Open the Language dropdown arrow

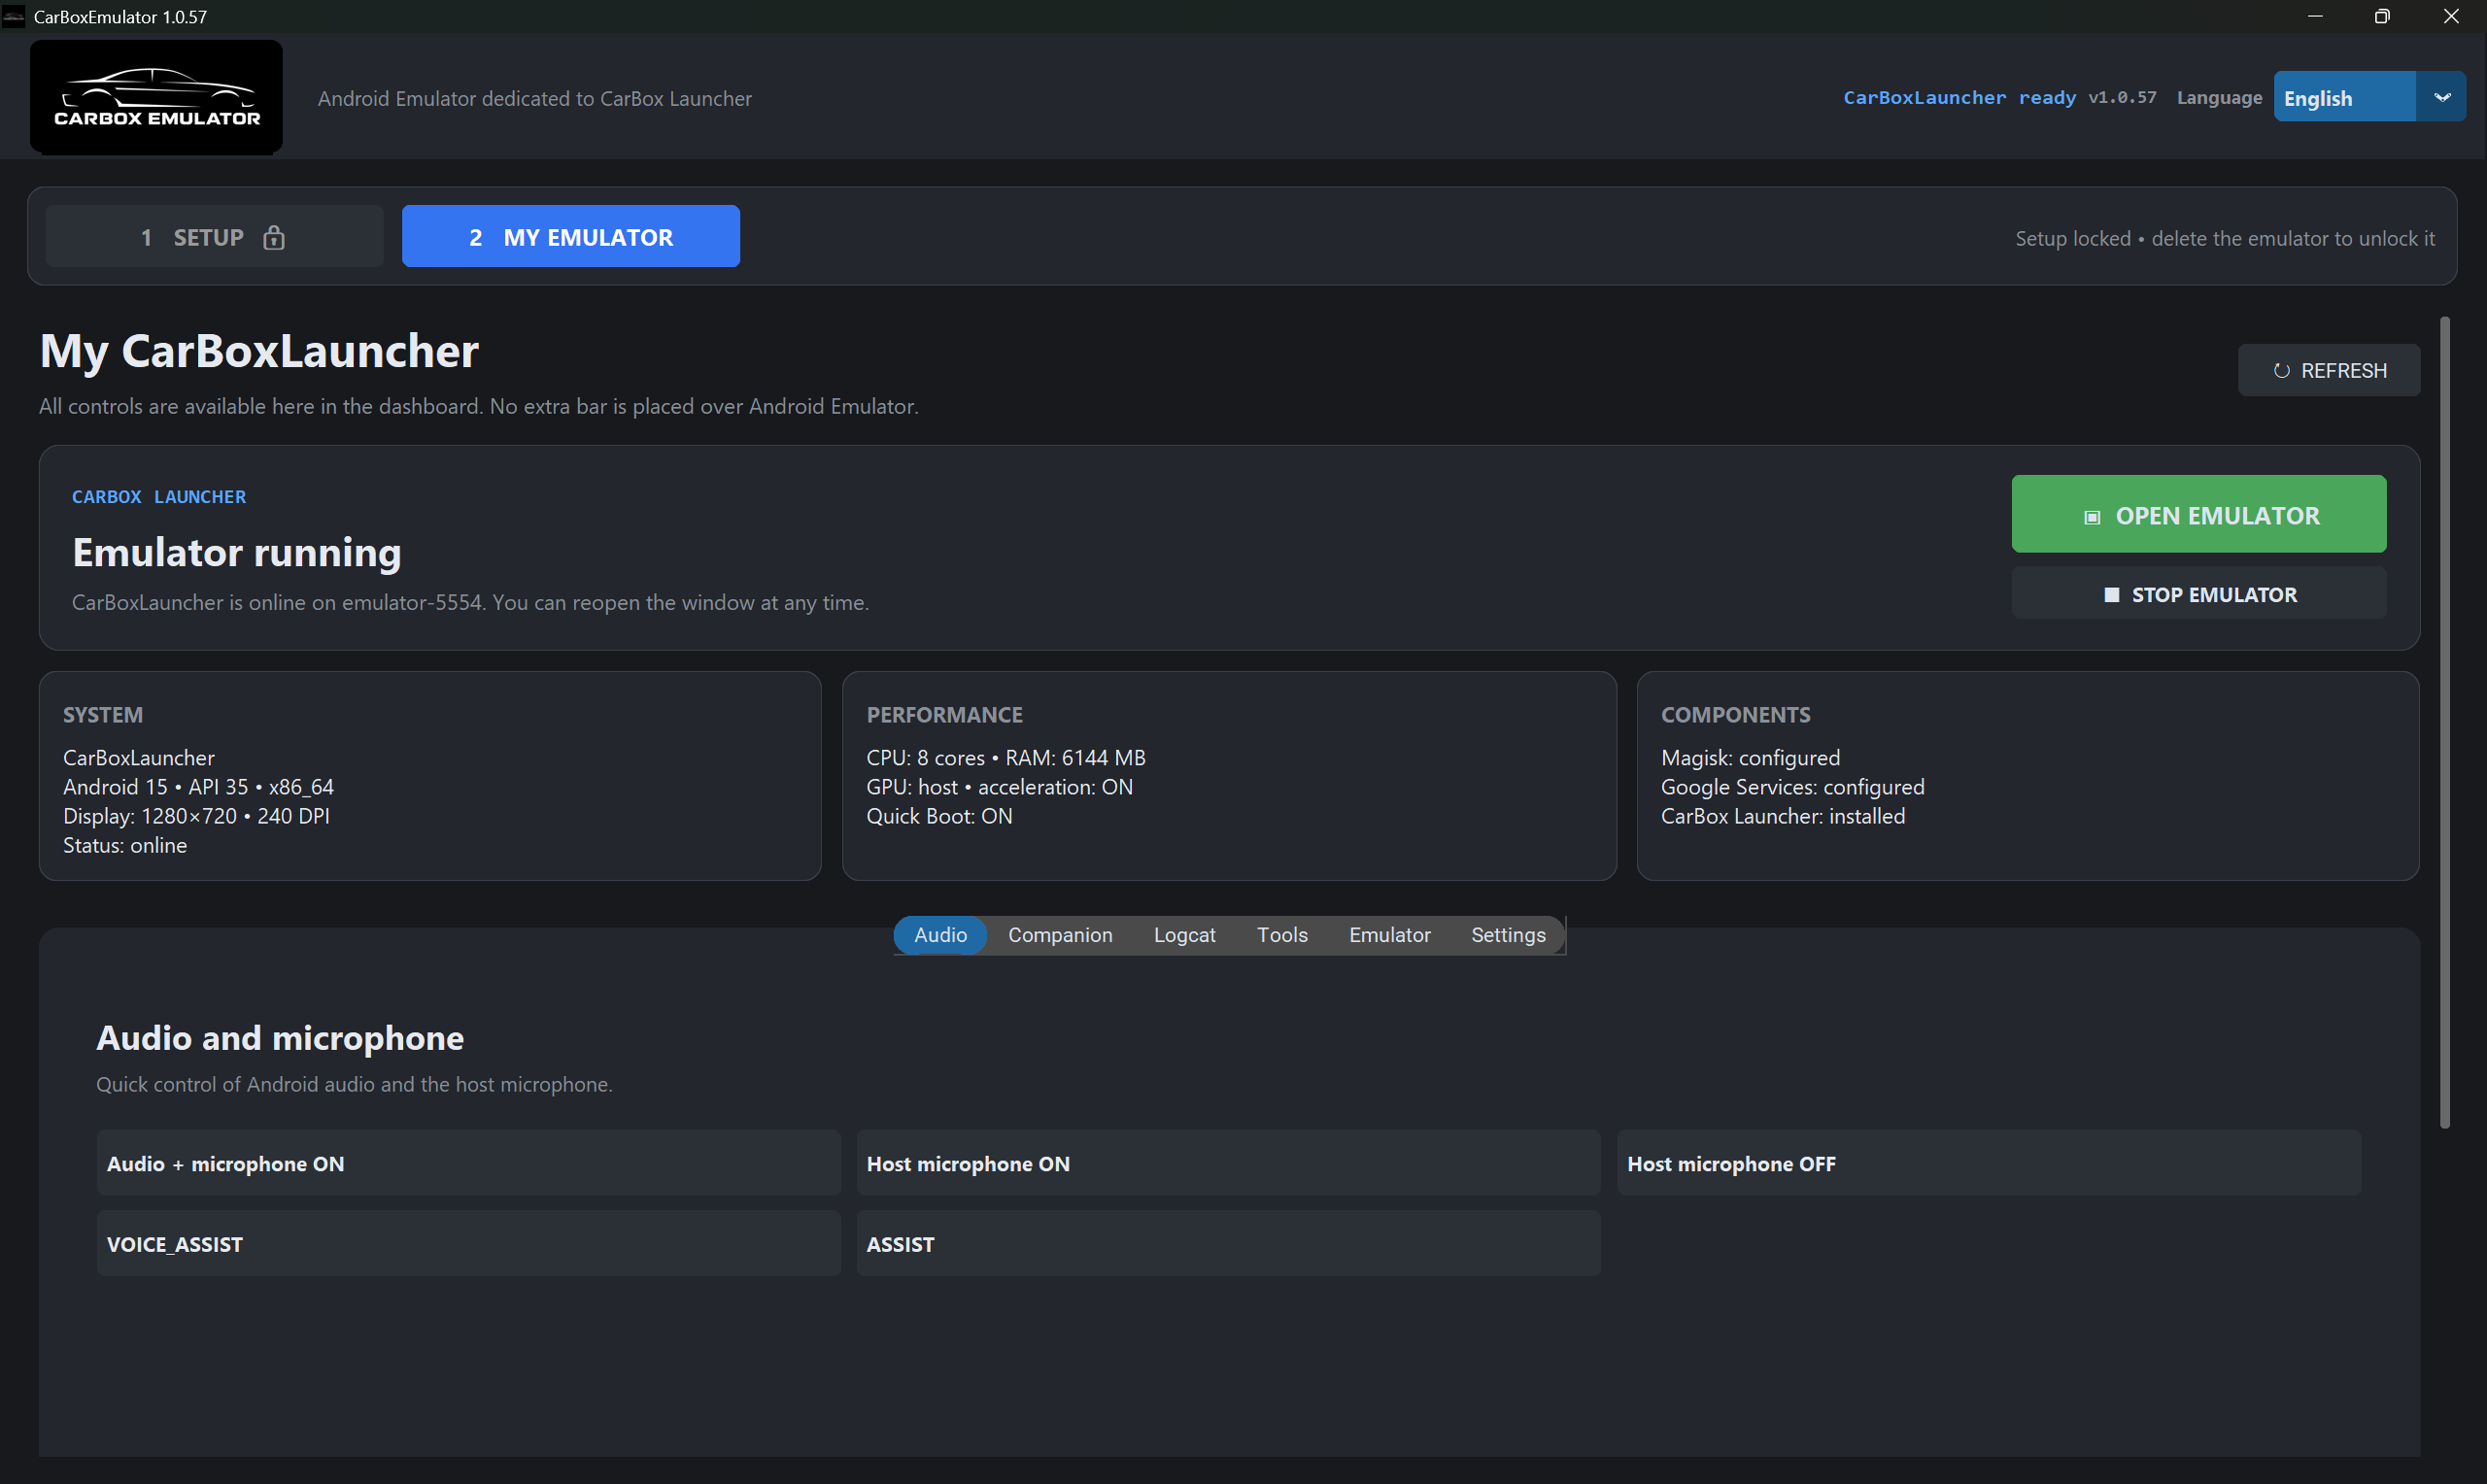(x=2441, y=98)
